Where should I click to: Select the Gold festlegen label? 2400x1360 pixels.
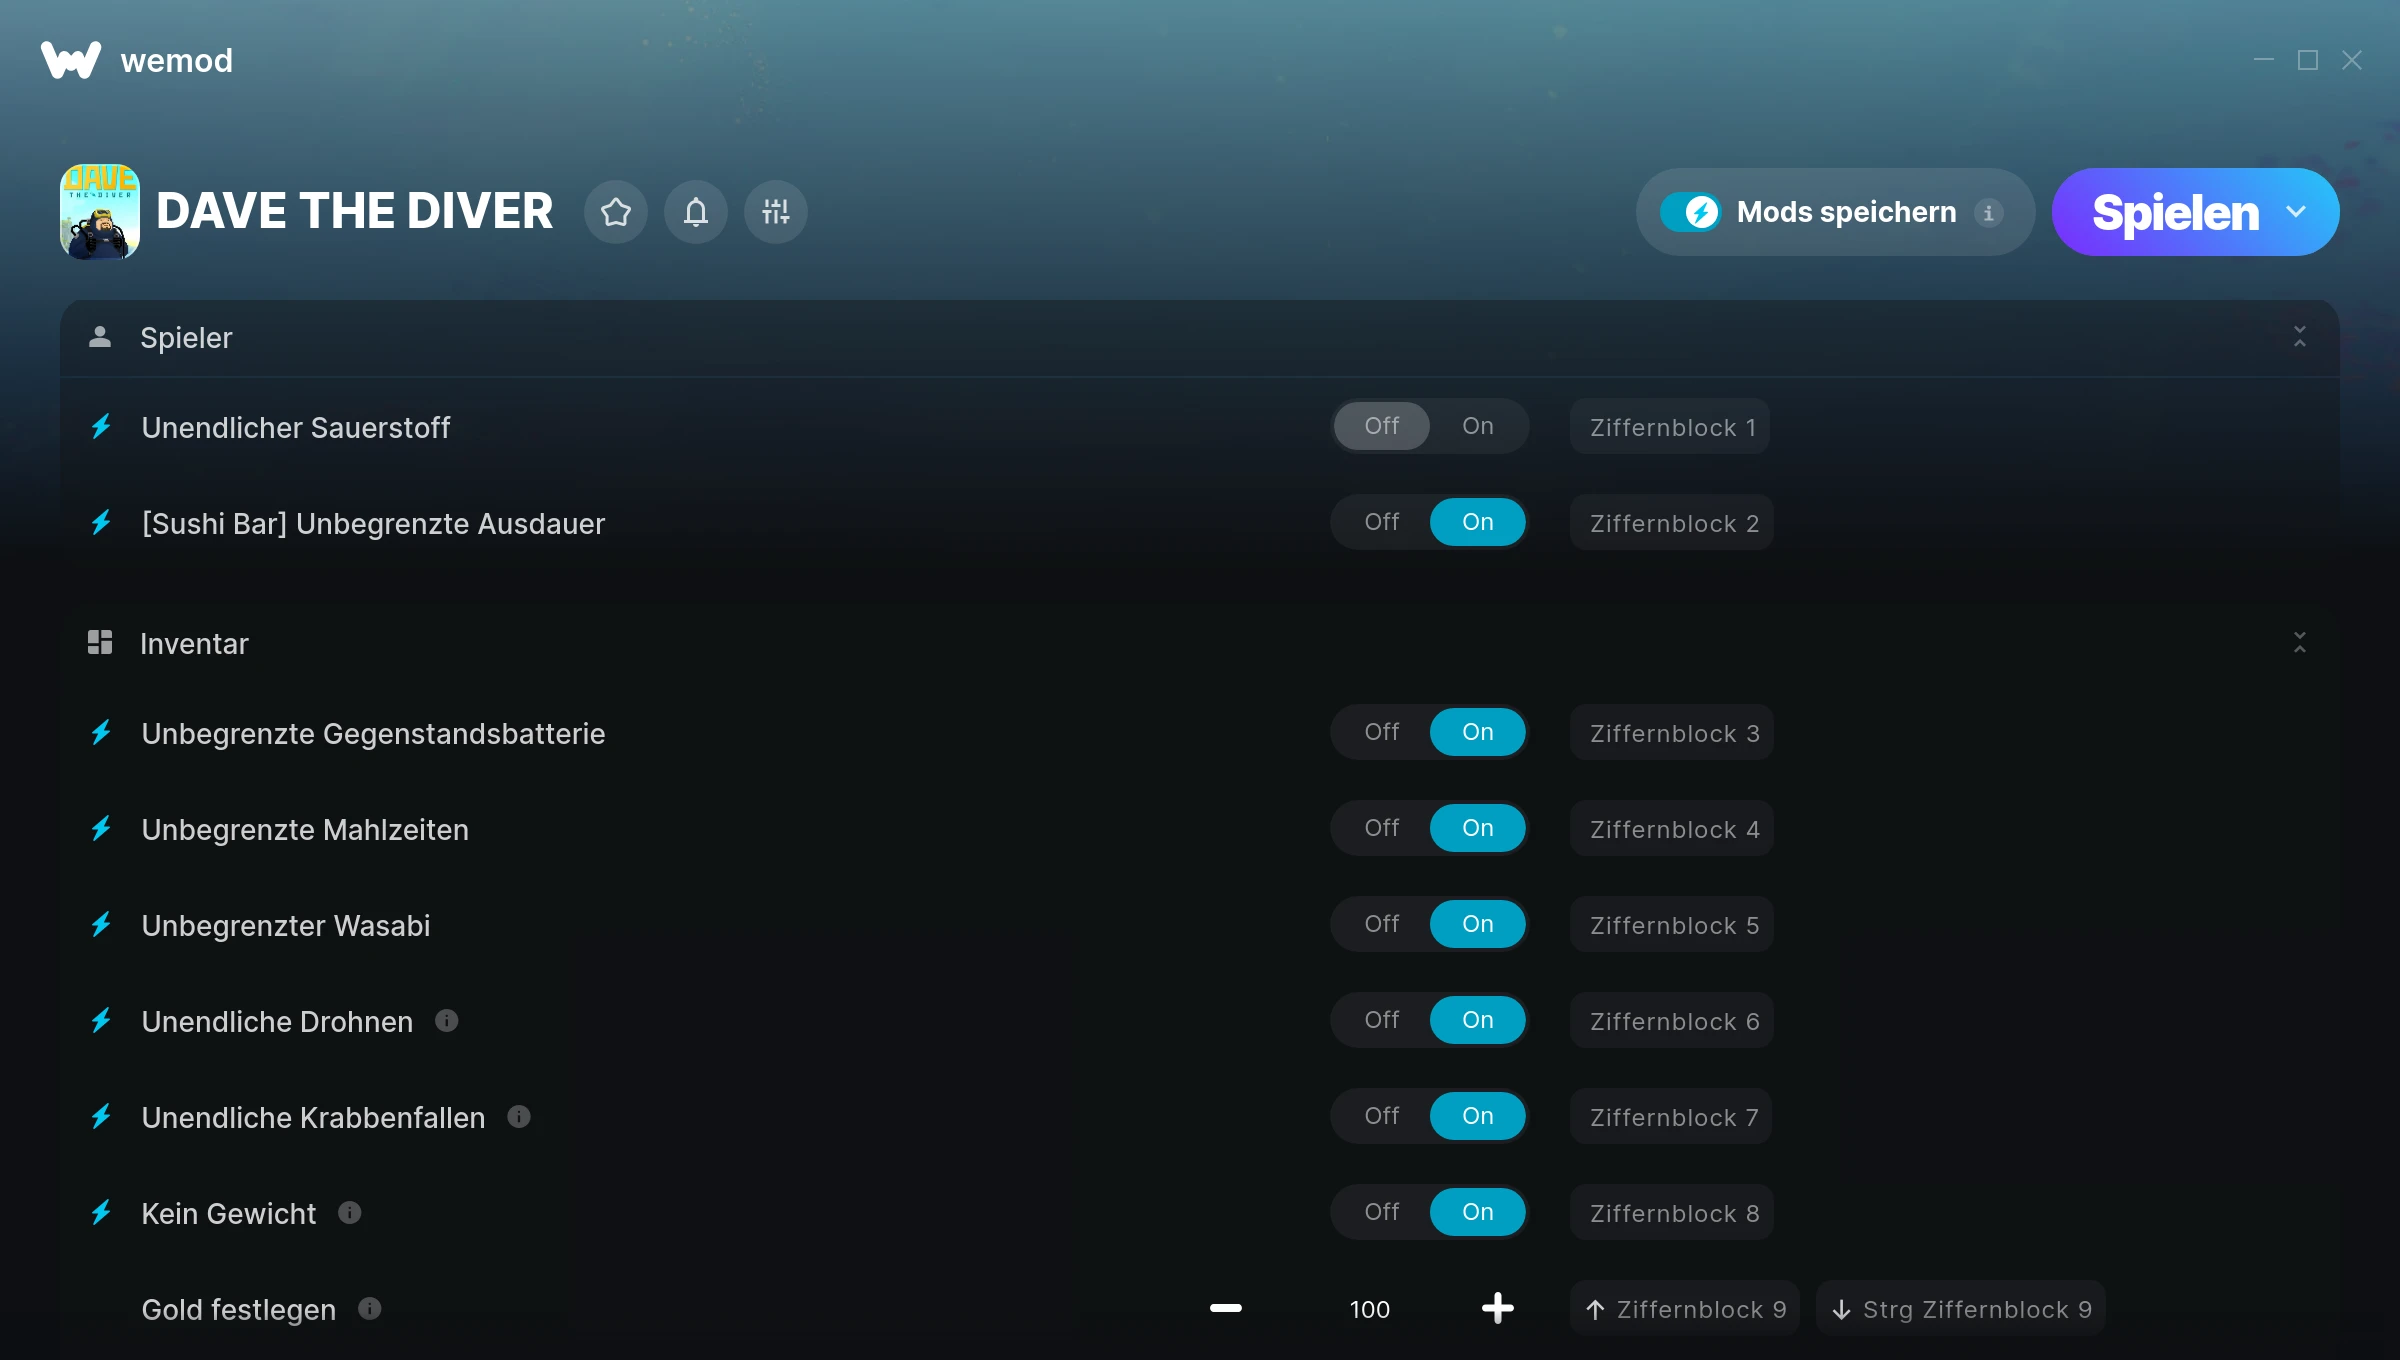point(239,1309)
